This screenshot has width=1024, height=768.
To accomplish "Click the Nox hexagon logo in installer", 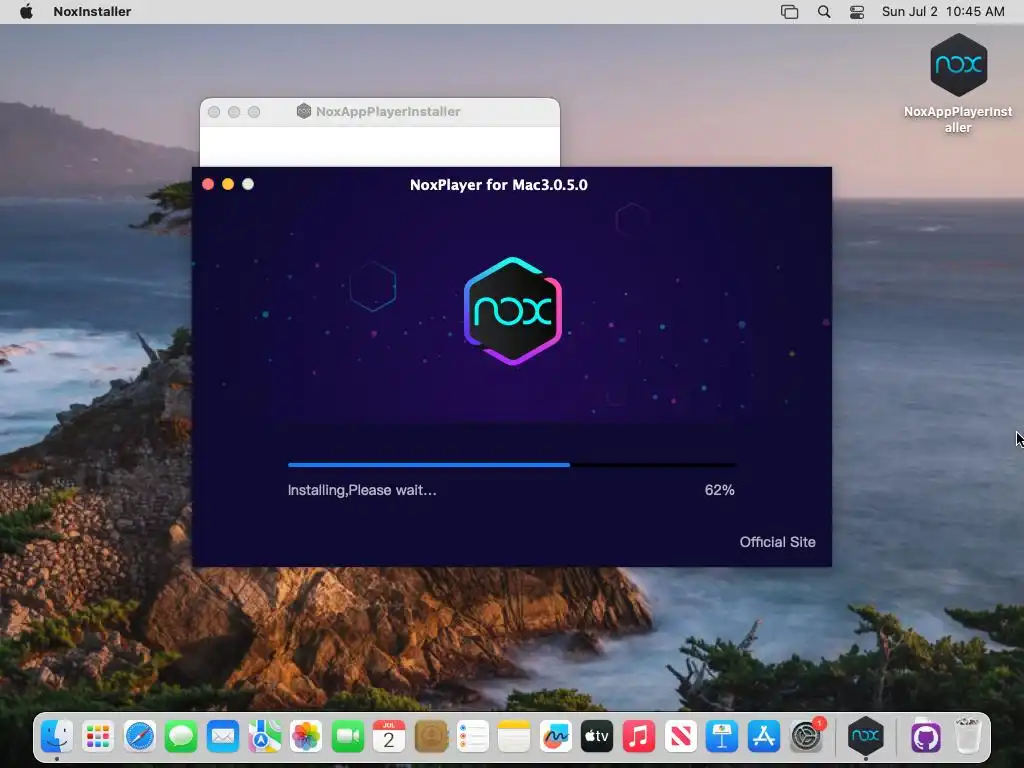I will 513,311.
